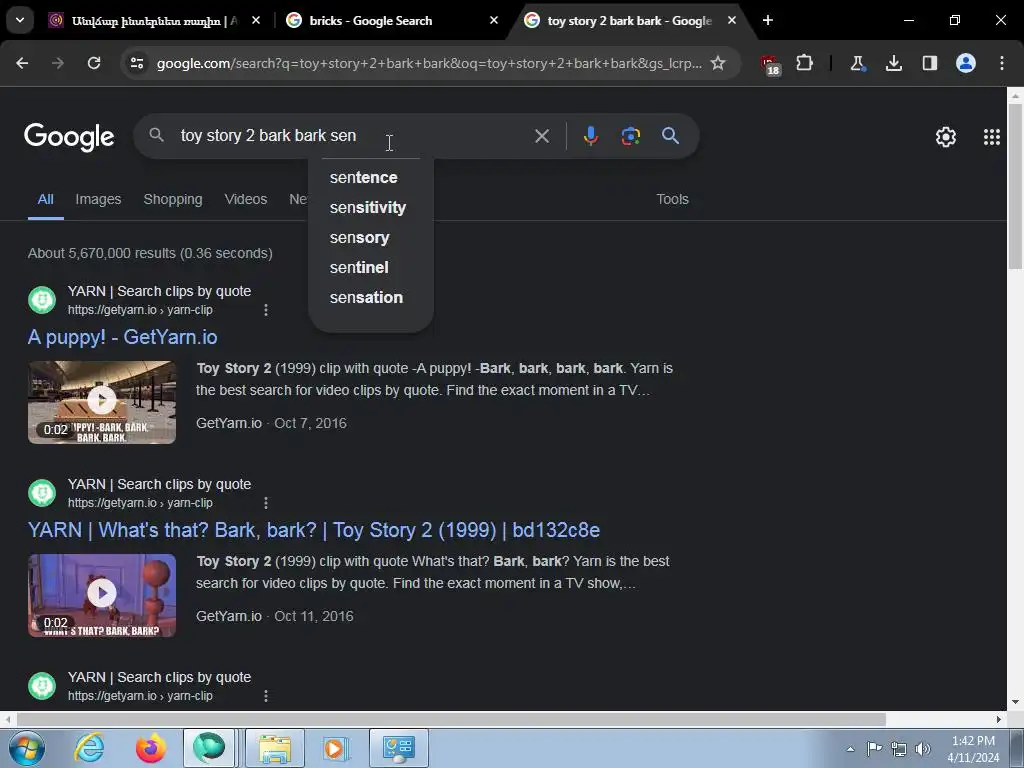Open the Google apps grid
The width and height of the screenshot is (1024, 768).
click(x=991, y=136)
